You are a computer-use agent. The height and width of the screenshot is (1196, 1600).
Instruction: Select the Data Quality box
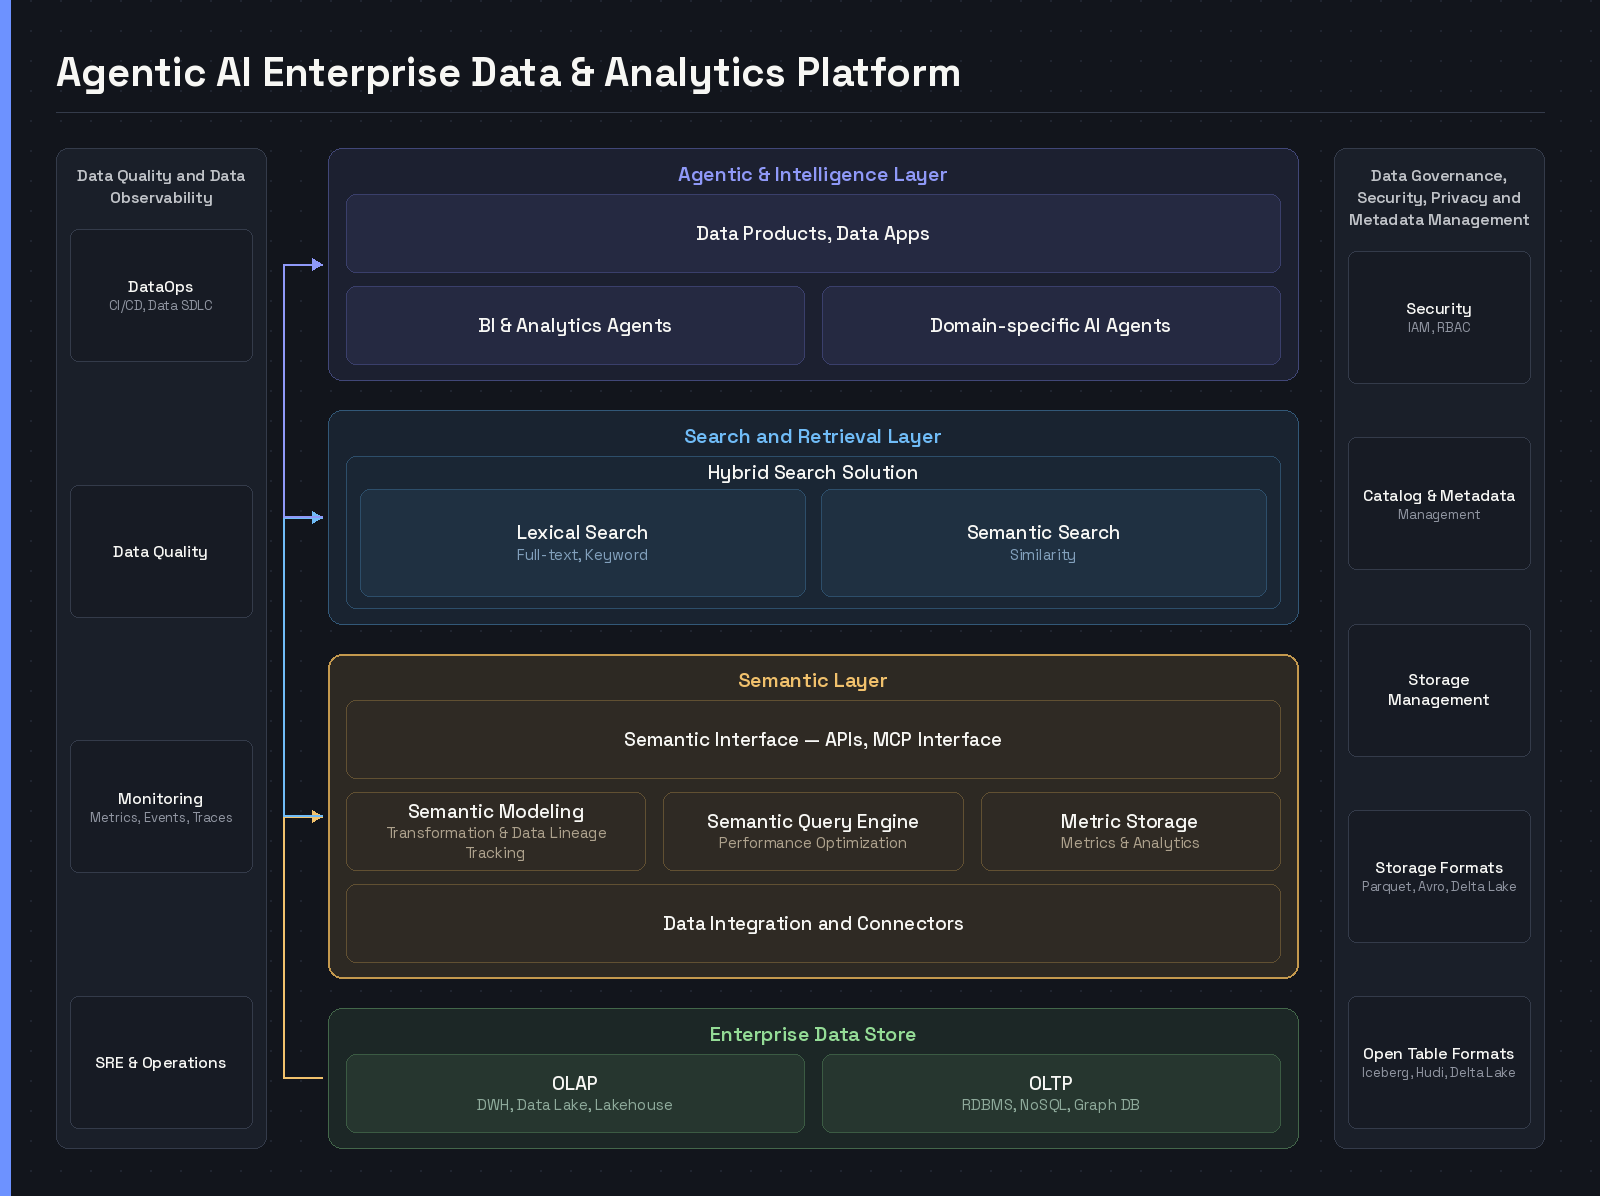click(x=161, y=552)
